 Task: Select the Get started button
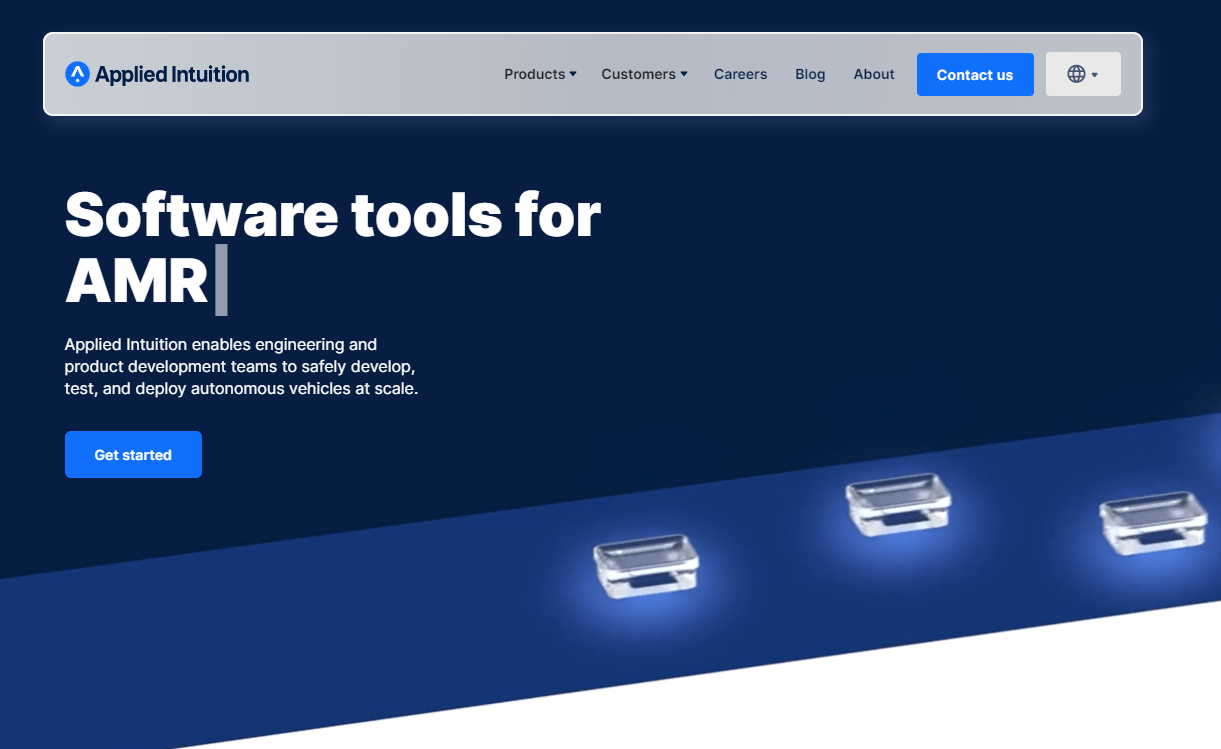(133, 454)
